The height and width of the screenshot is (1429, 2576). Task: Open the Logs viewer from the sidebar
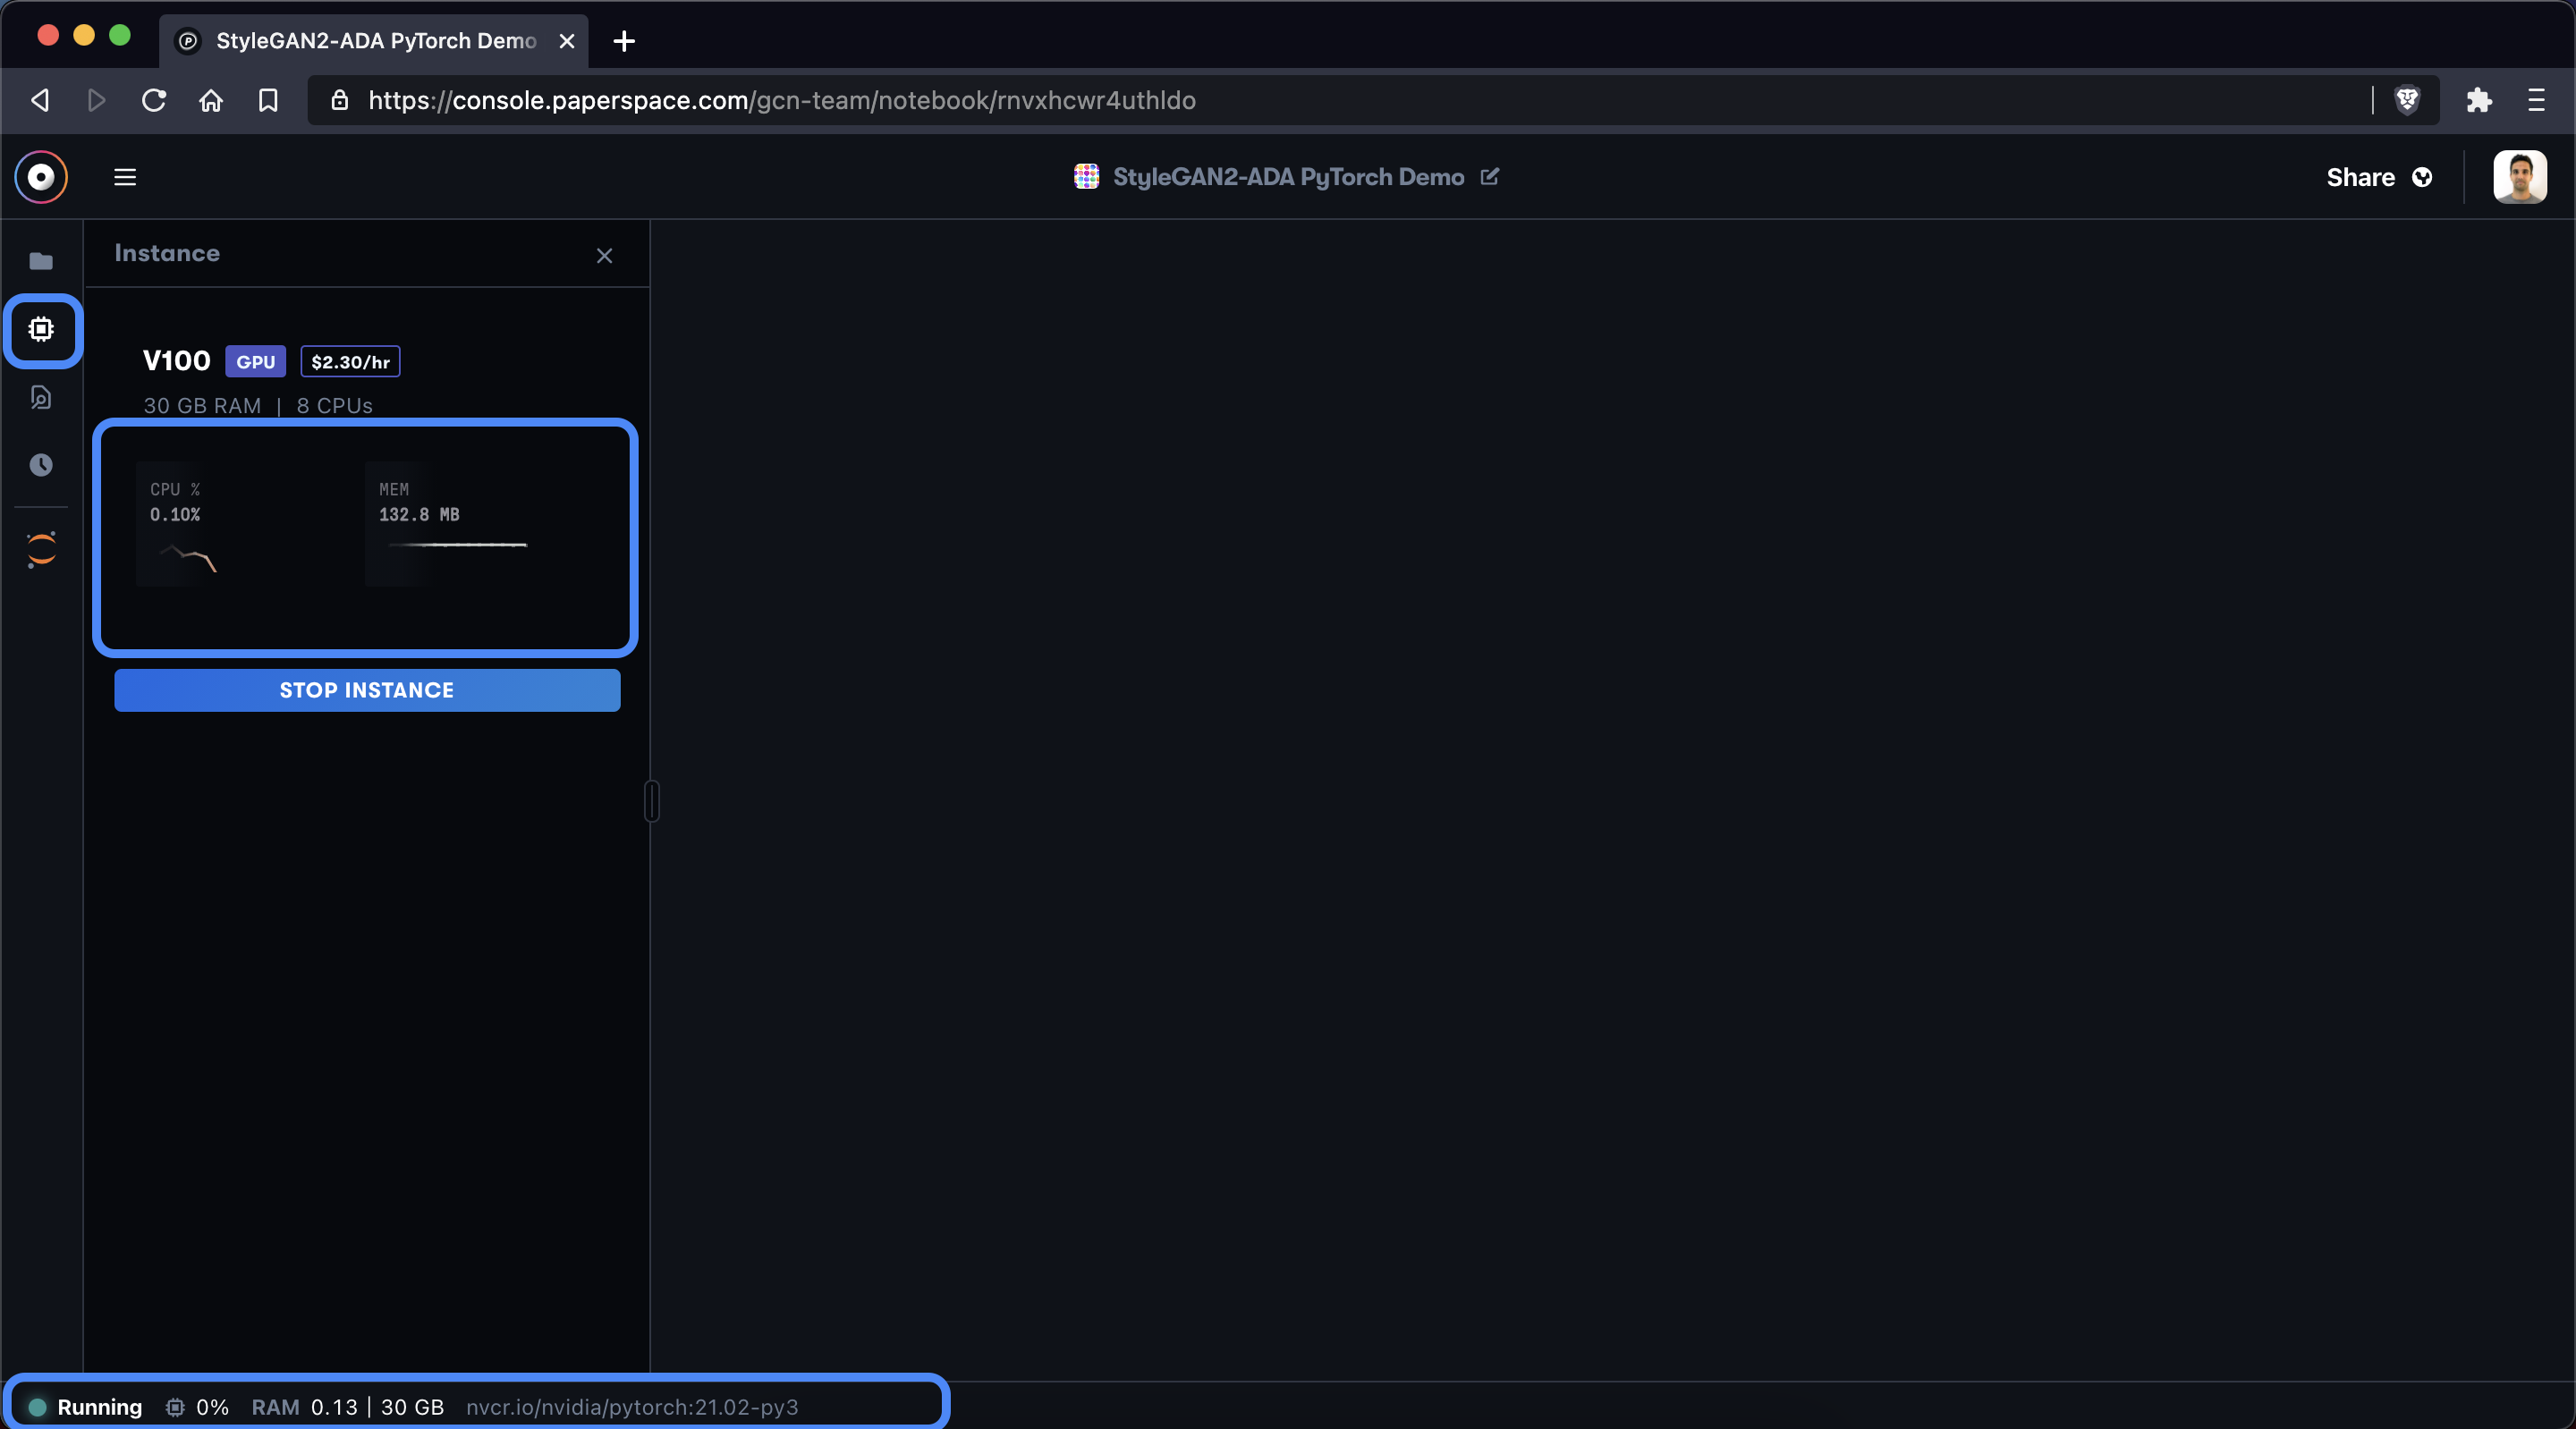point(41,397)
